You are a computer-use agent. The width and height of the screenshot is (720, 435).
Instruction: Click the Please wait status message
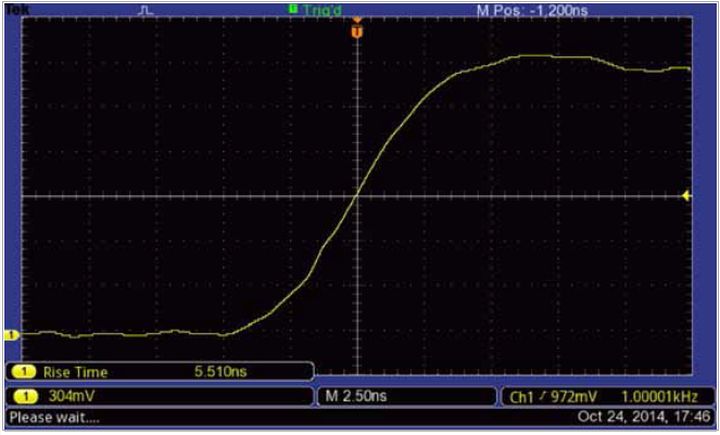click(x=54, y=418)
